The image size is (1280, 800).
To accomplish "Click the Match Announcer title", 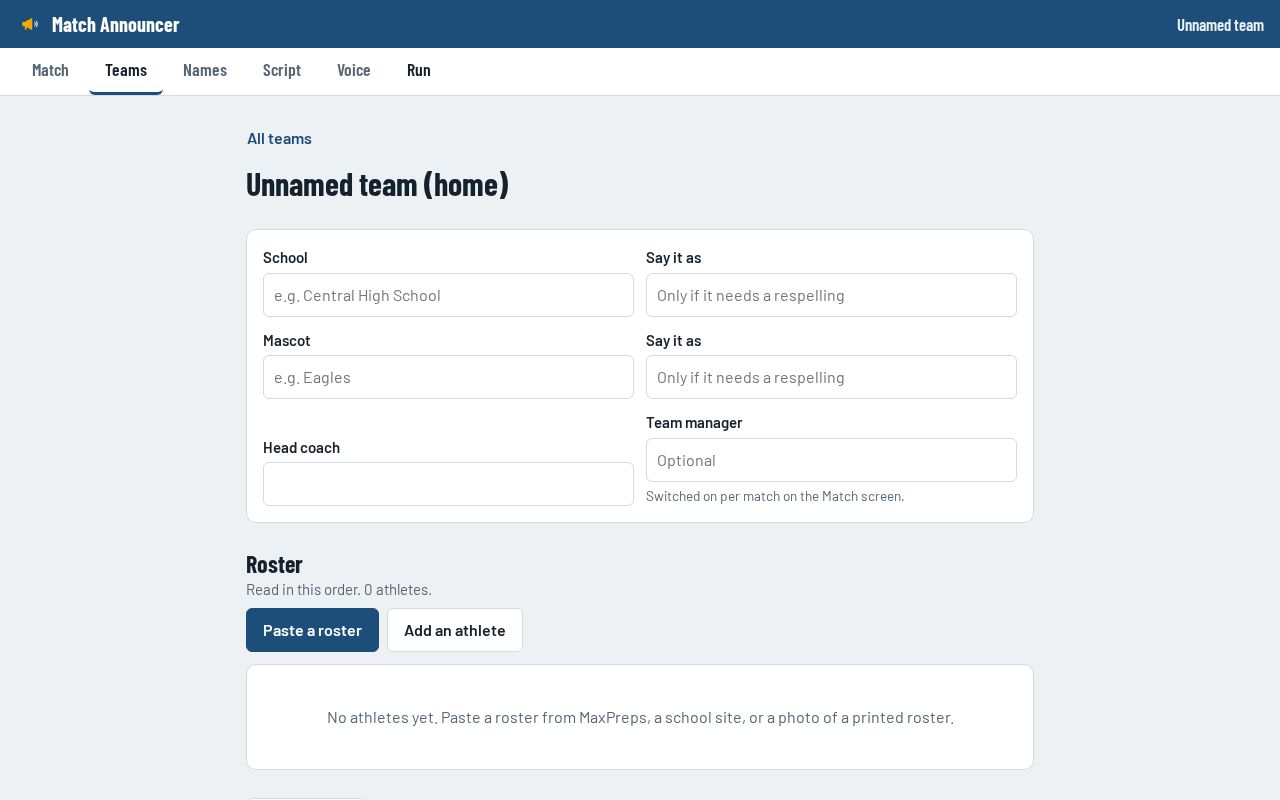I will [x=116, y=25].
